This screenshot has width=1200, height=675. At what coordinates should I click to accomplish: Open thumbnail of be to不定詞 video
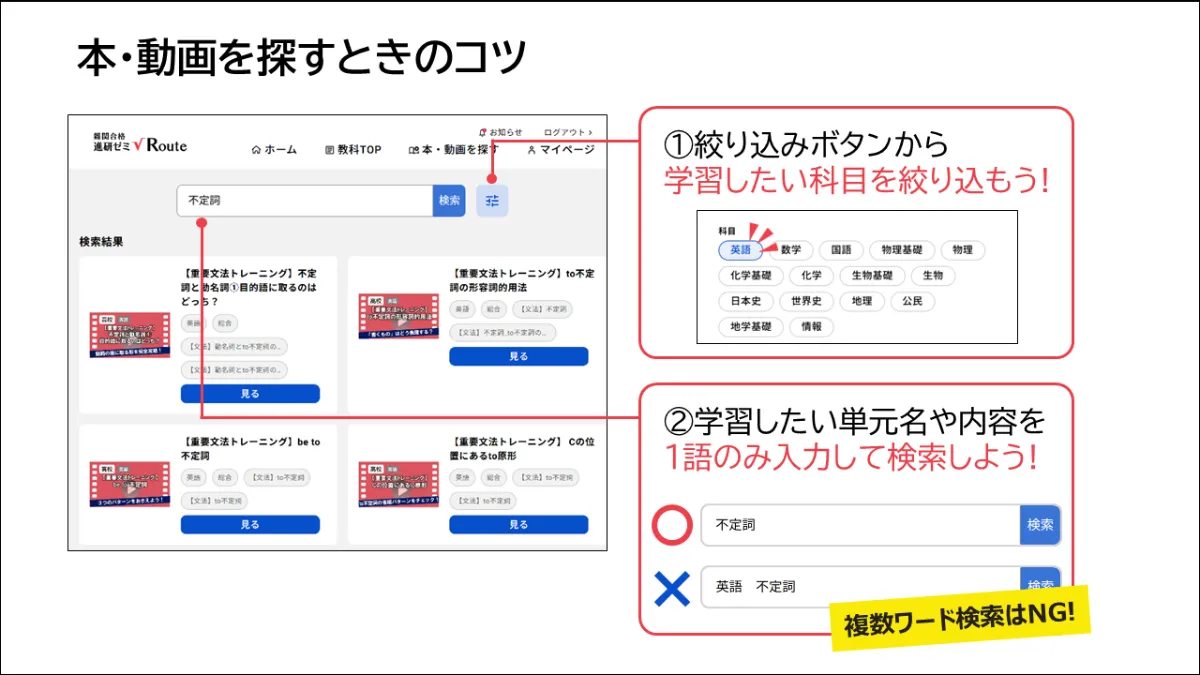130,486
